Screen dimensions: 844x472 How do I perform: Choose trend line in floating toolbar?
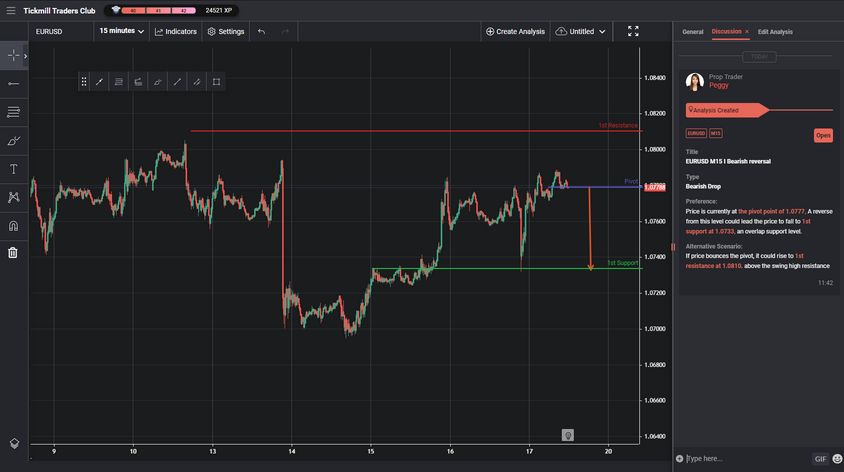100,82
